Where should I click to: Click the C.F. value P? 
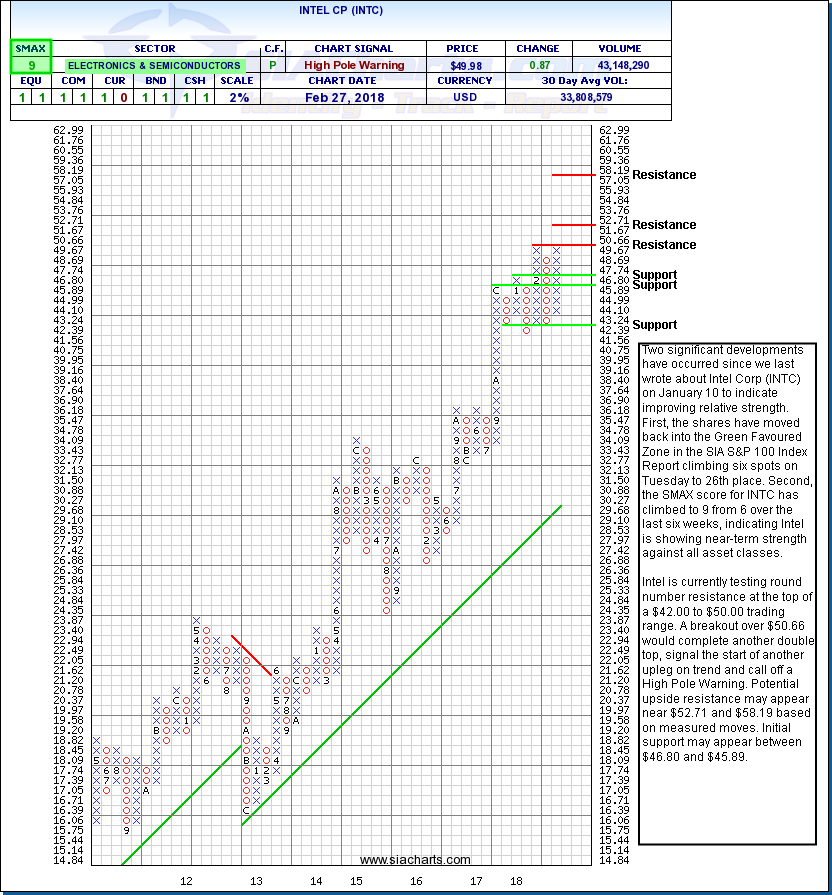(273, 65)
